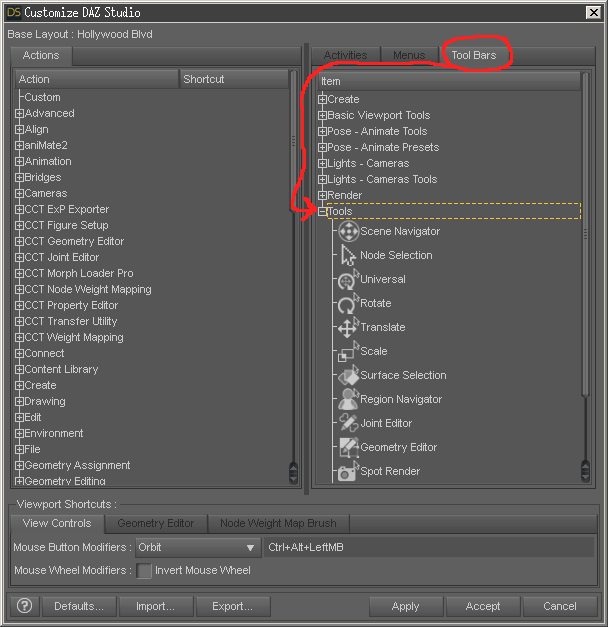Open Geometry Editor viewport shortcuts tab
Viewport: 608px width, 627px height.
pos(156,523)
